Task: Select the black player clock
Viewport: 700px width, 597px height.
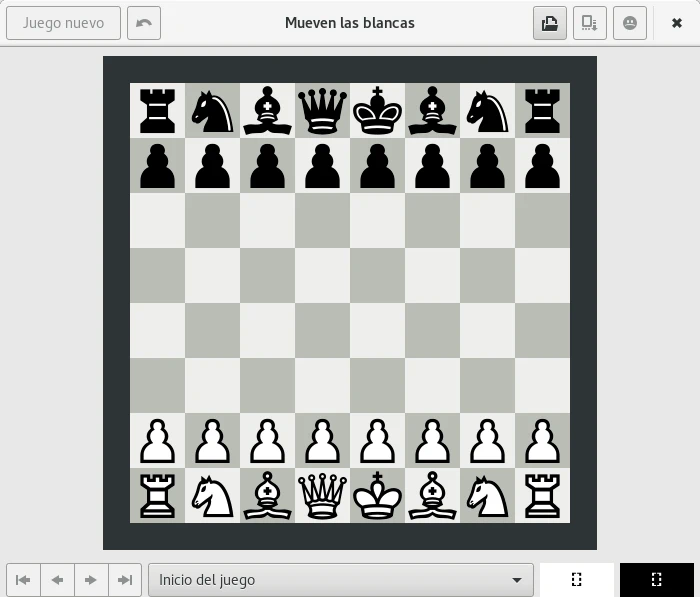Action: point(656,580)
